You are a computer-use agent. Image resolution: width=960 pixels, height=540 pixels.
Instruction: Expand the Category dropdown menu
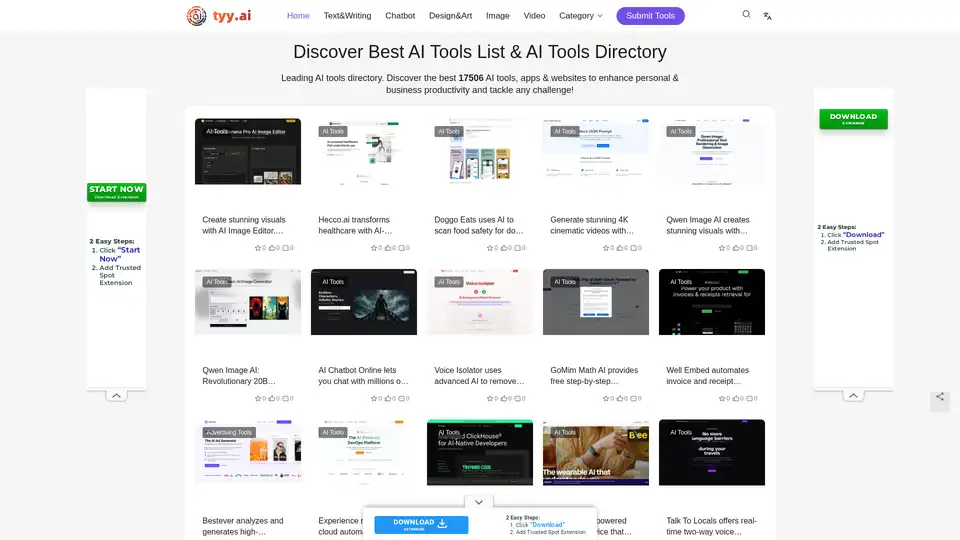point(581,16)
